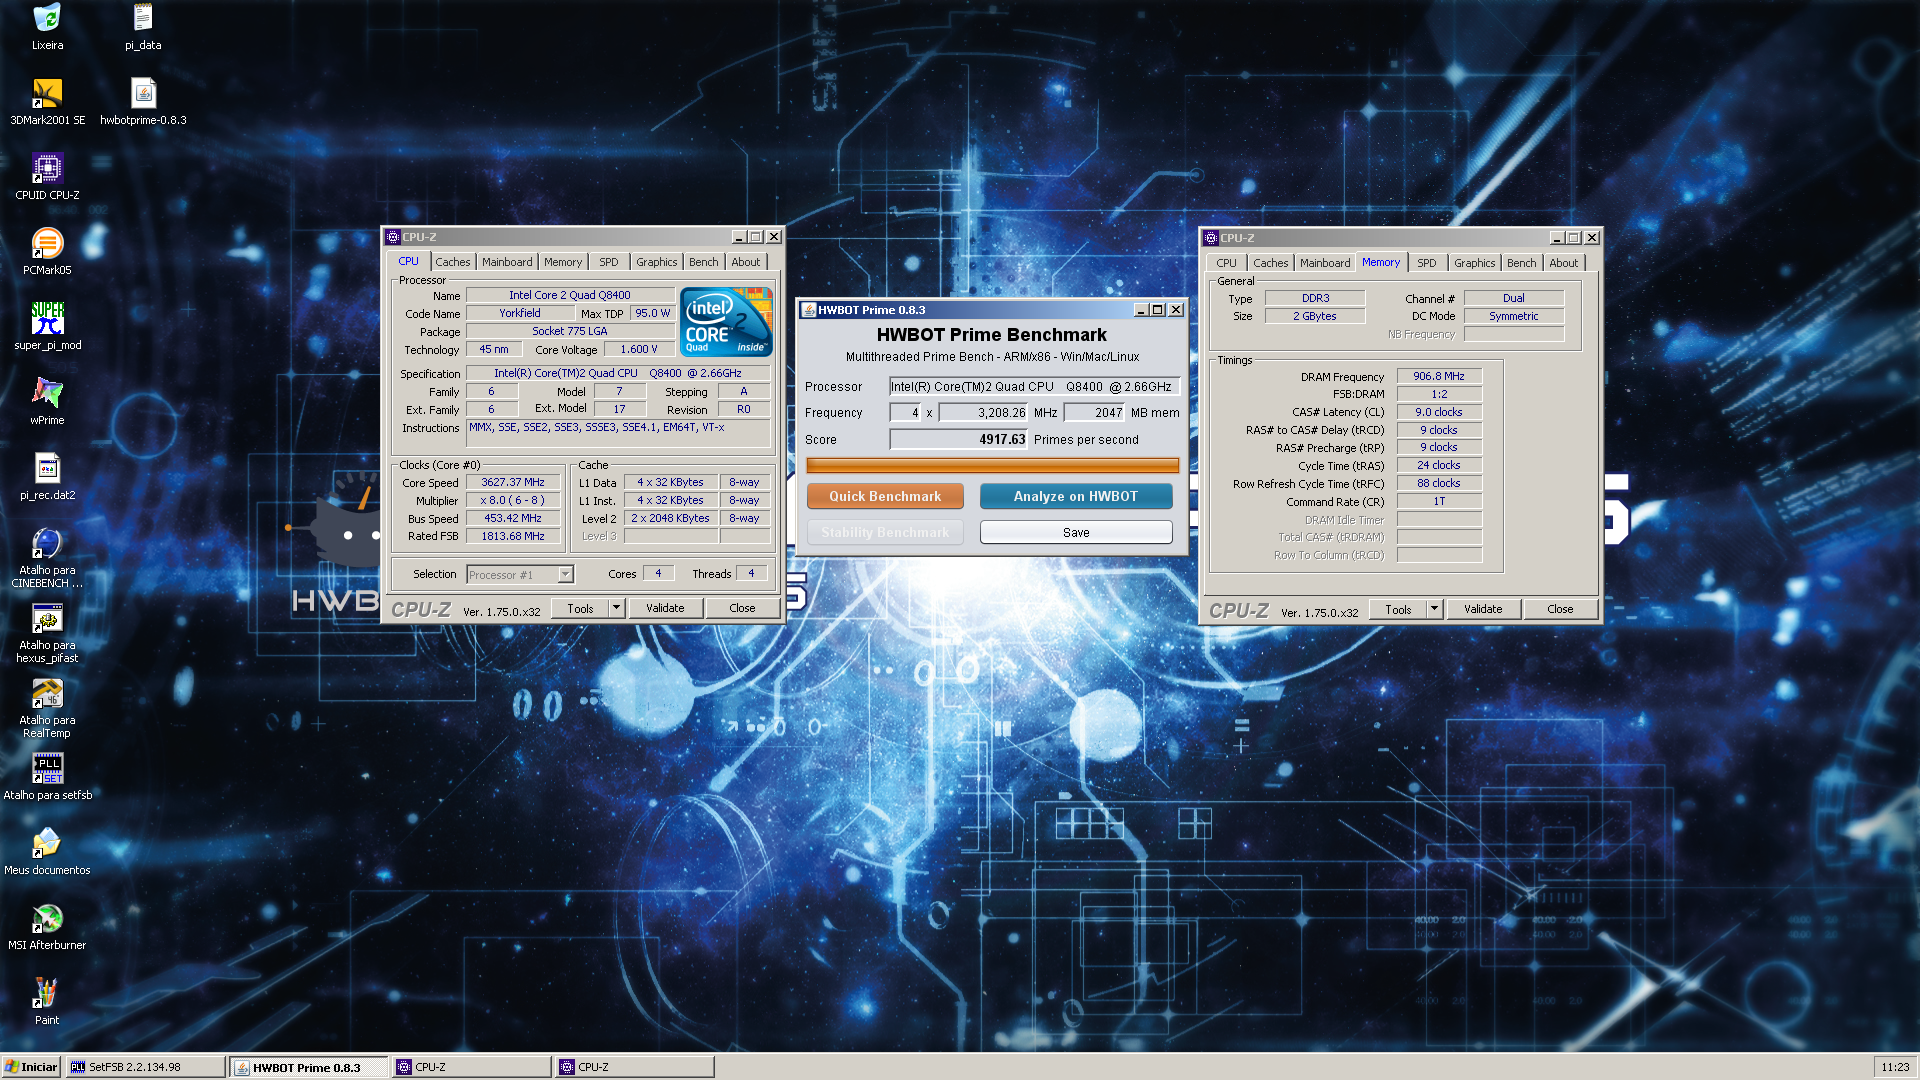
Task: Click the HWBOT Prime title bar icon
Action: click(809, 310)
